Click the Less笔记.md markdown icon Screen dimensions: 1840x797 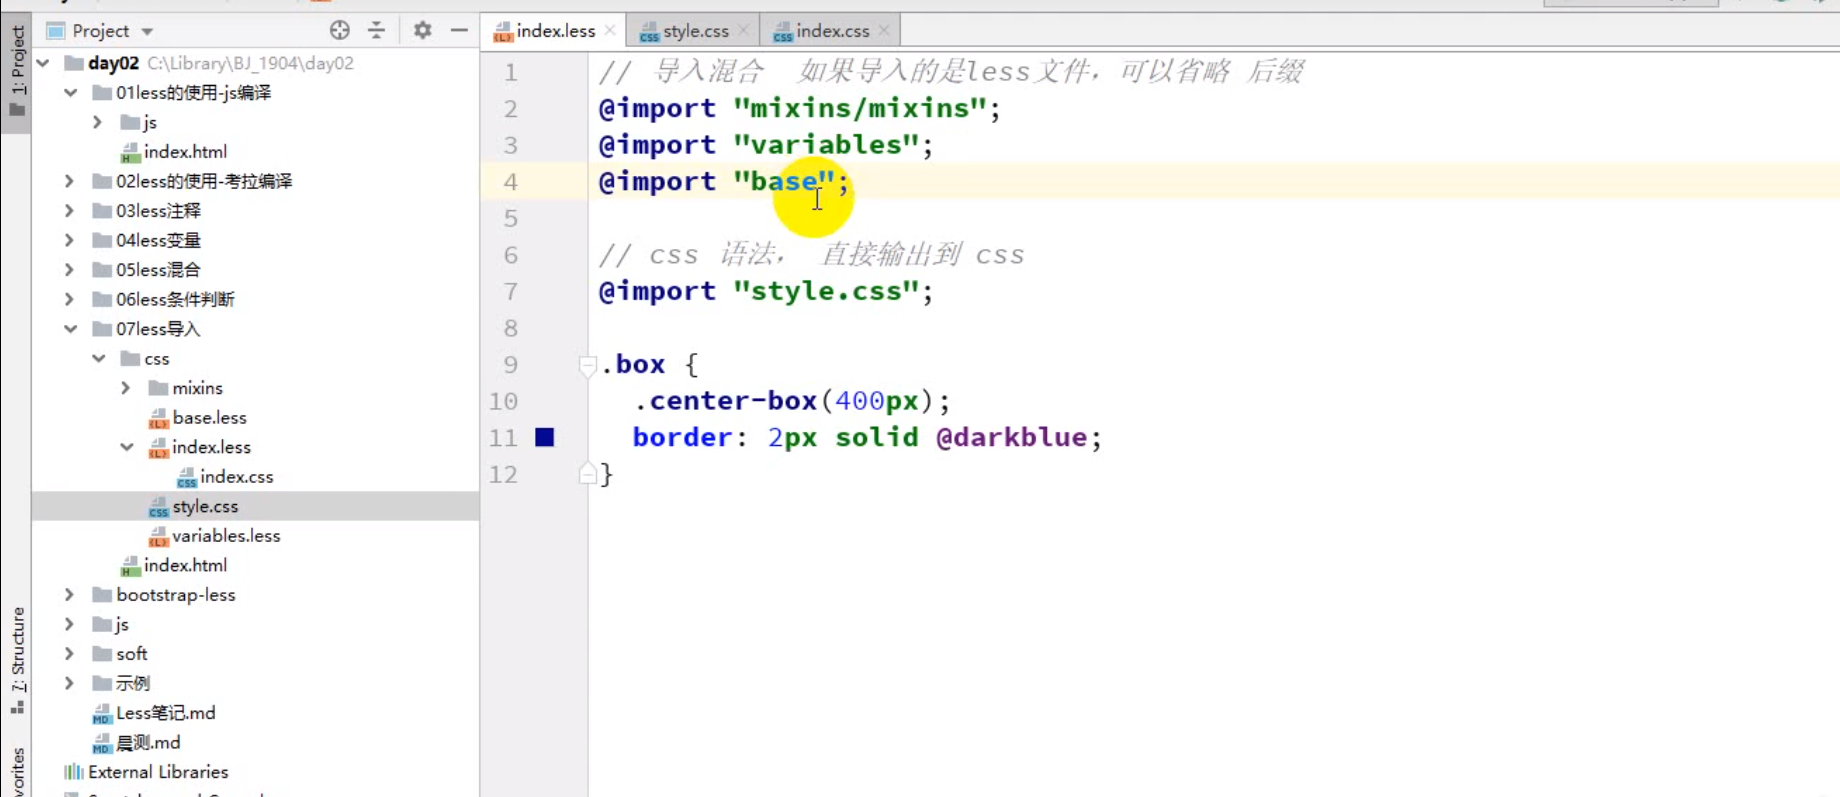pyautogui.click(x=102, y=714)
